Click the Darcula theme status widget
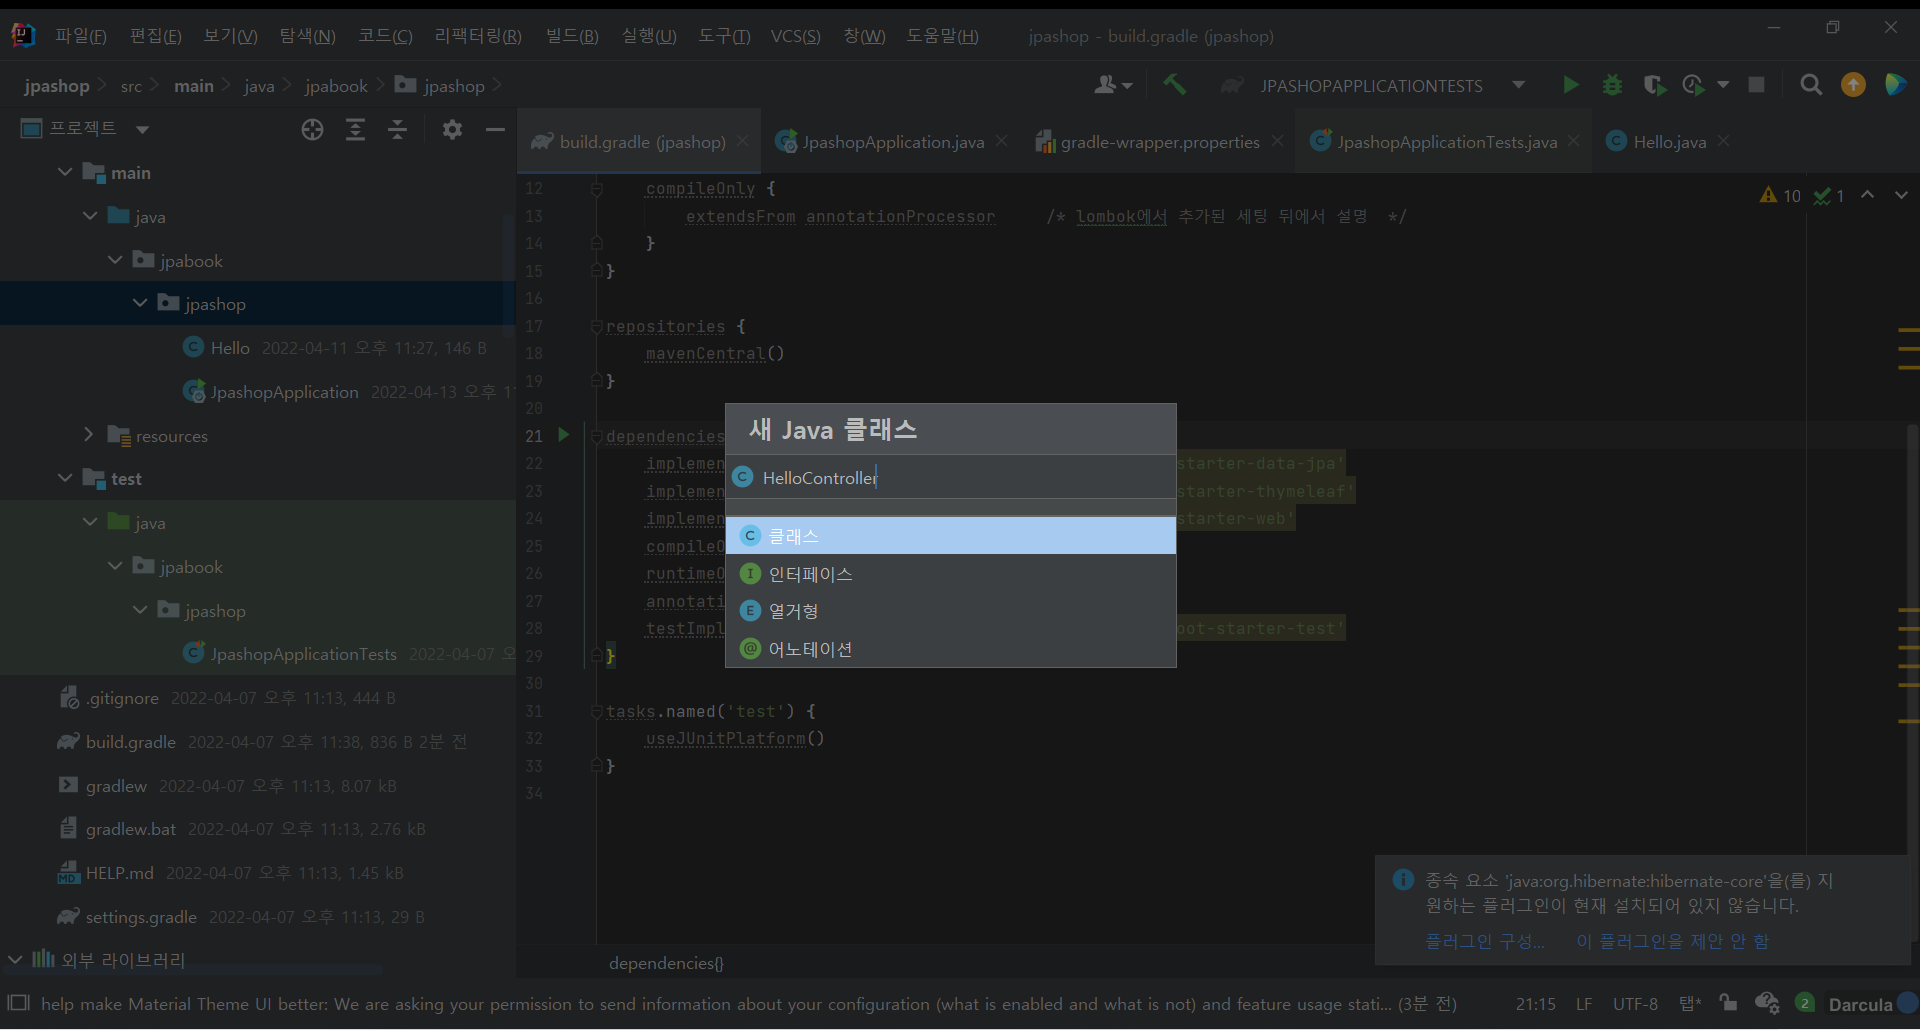The image size is (1920, 1030). coord(1860,1004)
